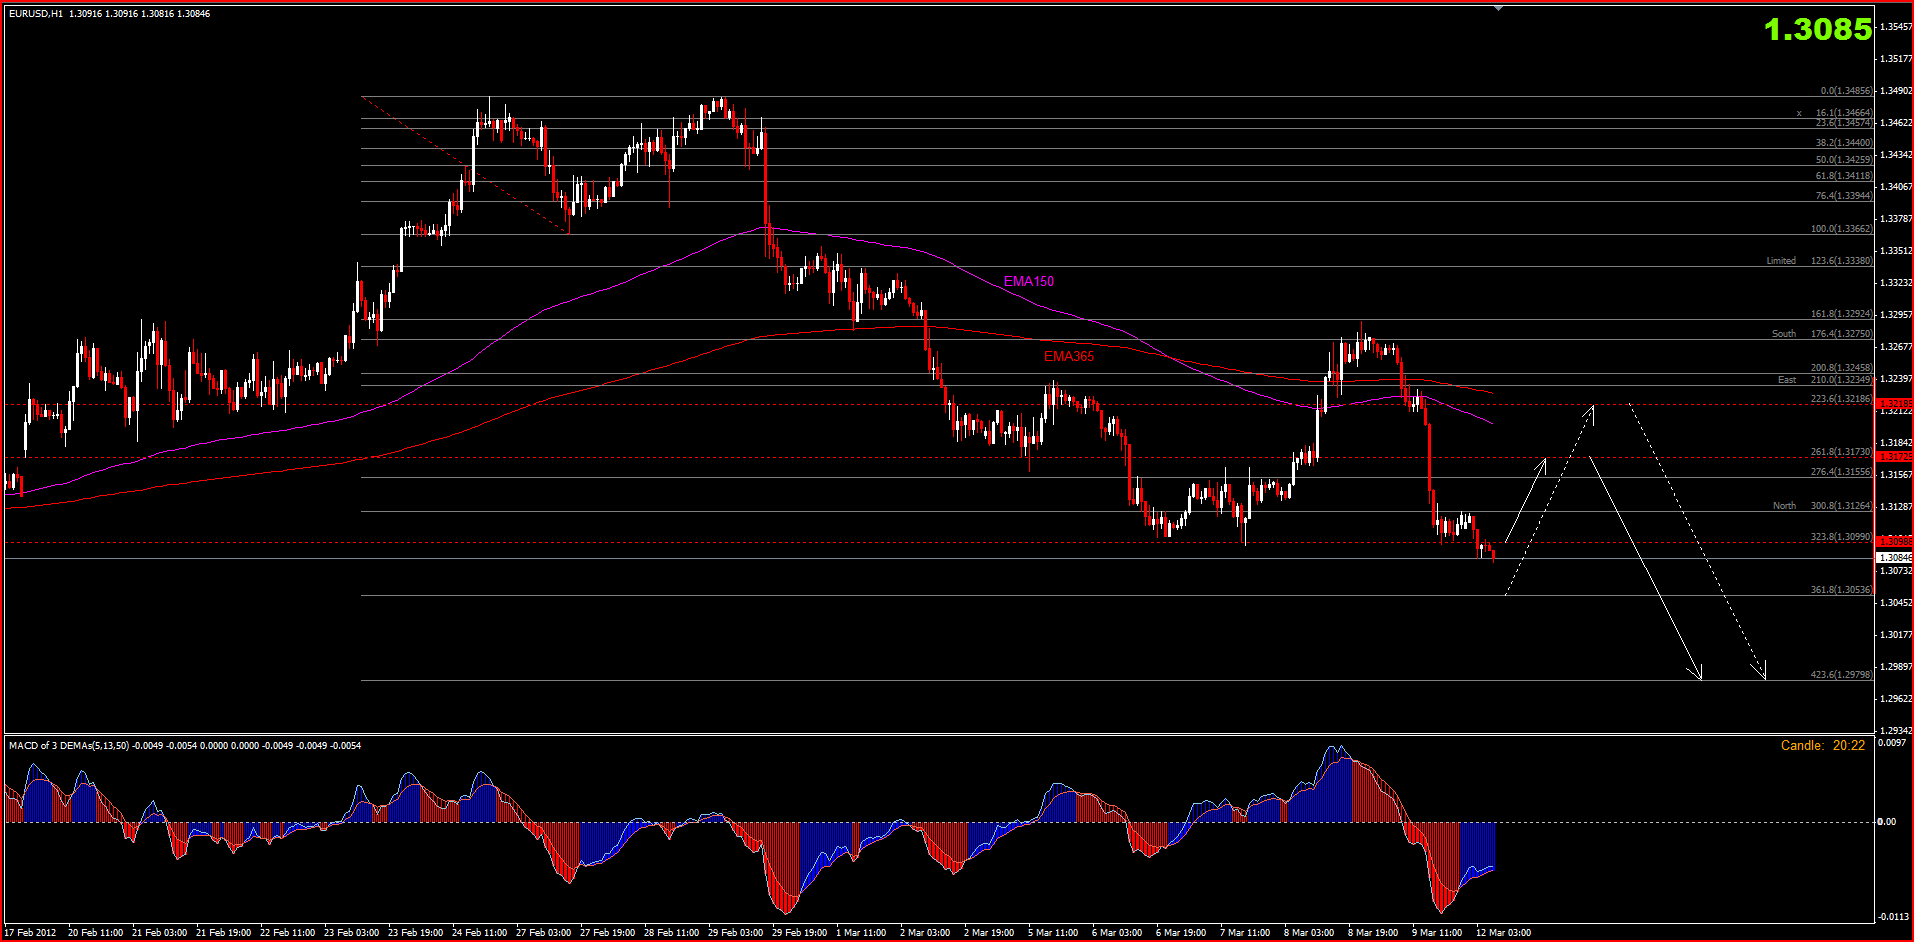The width and height of the screenshot is (1914, 942).
Task: Select the Fibonacci 161.8(1.32924) level label
Action: [1841, 314]
